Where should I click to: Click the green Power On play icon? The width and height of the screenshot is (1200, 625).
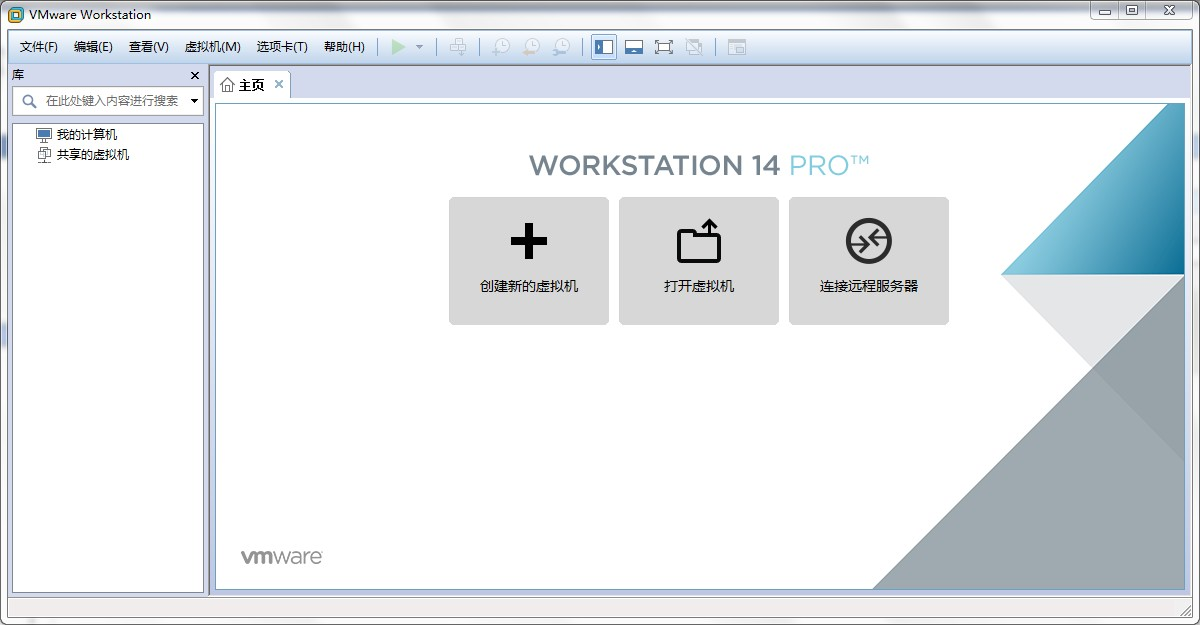[x=399, y=47]
